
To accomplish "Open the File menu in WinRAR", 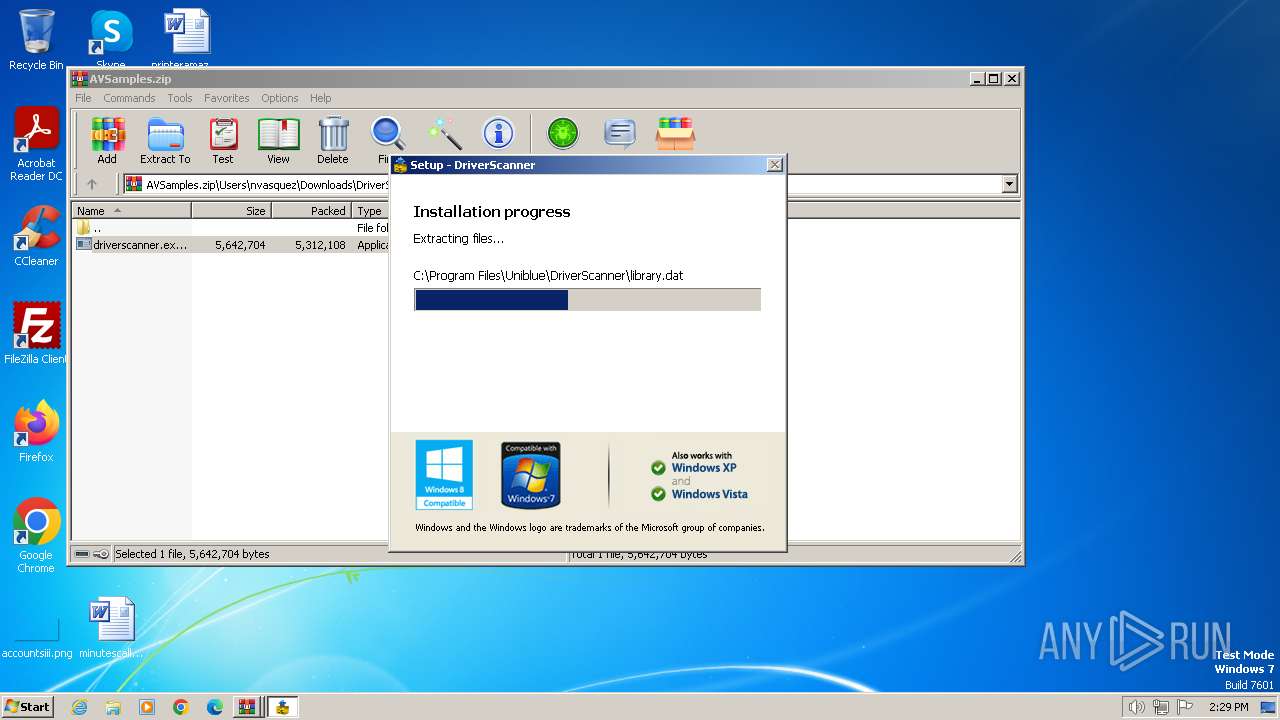I will (x=83, y=98).
